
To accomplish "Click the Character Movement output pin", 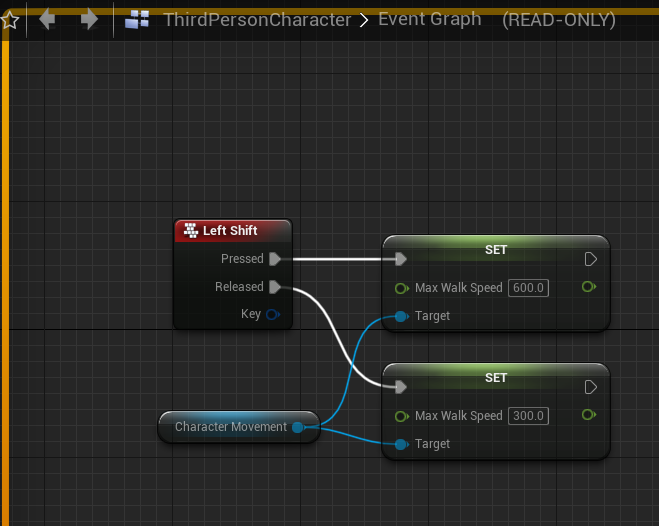I will point(298,427).
